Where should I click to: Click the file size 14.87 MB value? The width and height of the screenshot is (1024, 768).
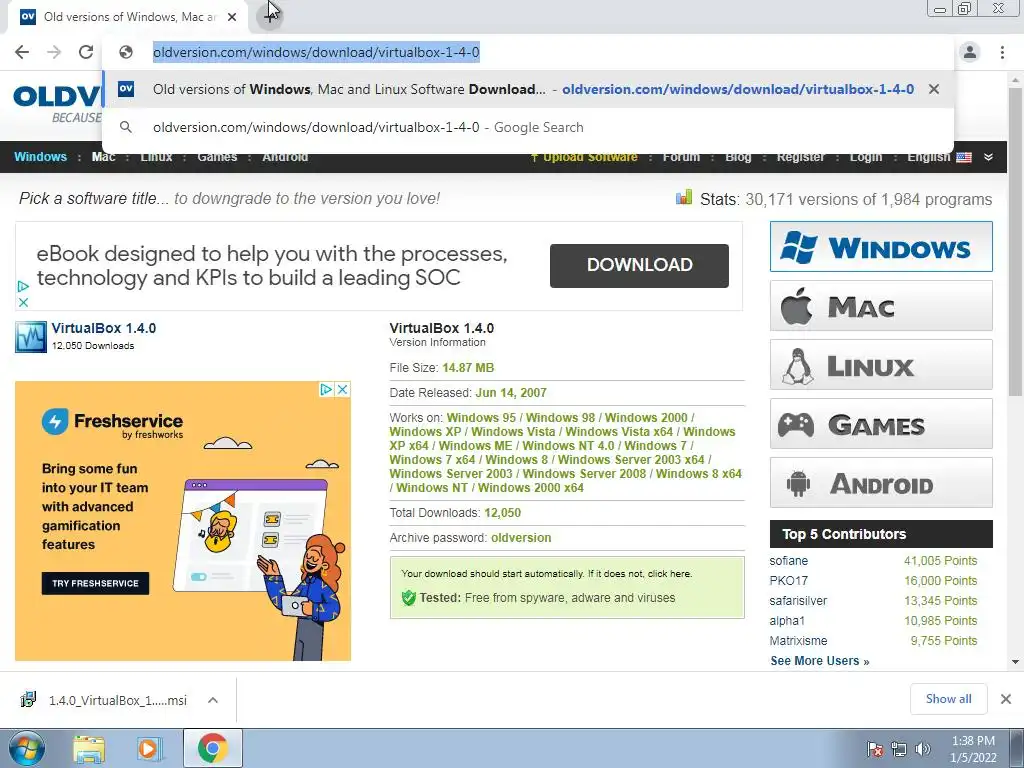[x=468, y=368]
